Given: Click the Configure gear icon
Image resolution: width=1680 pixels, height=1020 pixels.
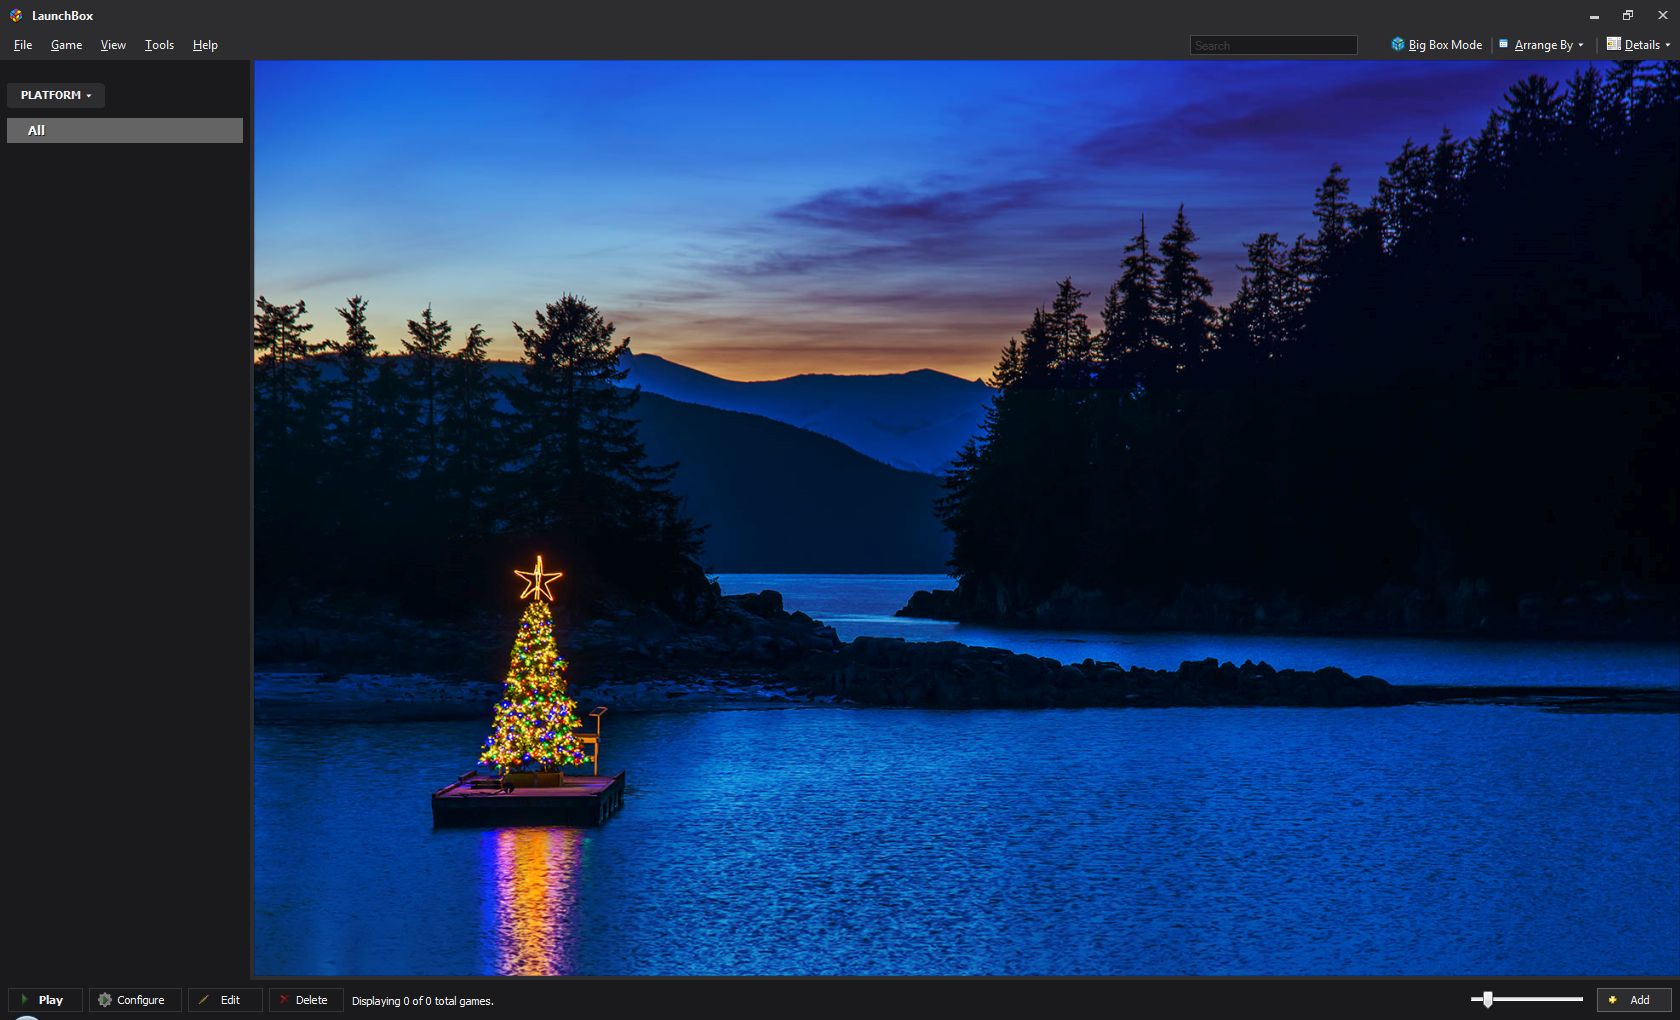Looking at the screenshot, I should click(104, 1000).
